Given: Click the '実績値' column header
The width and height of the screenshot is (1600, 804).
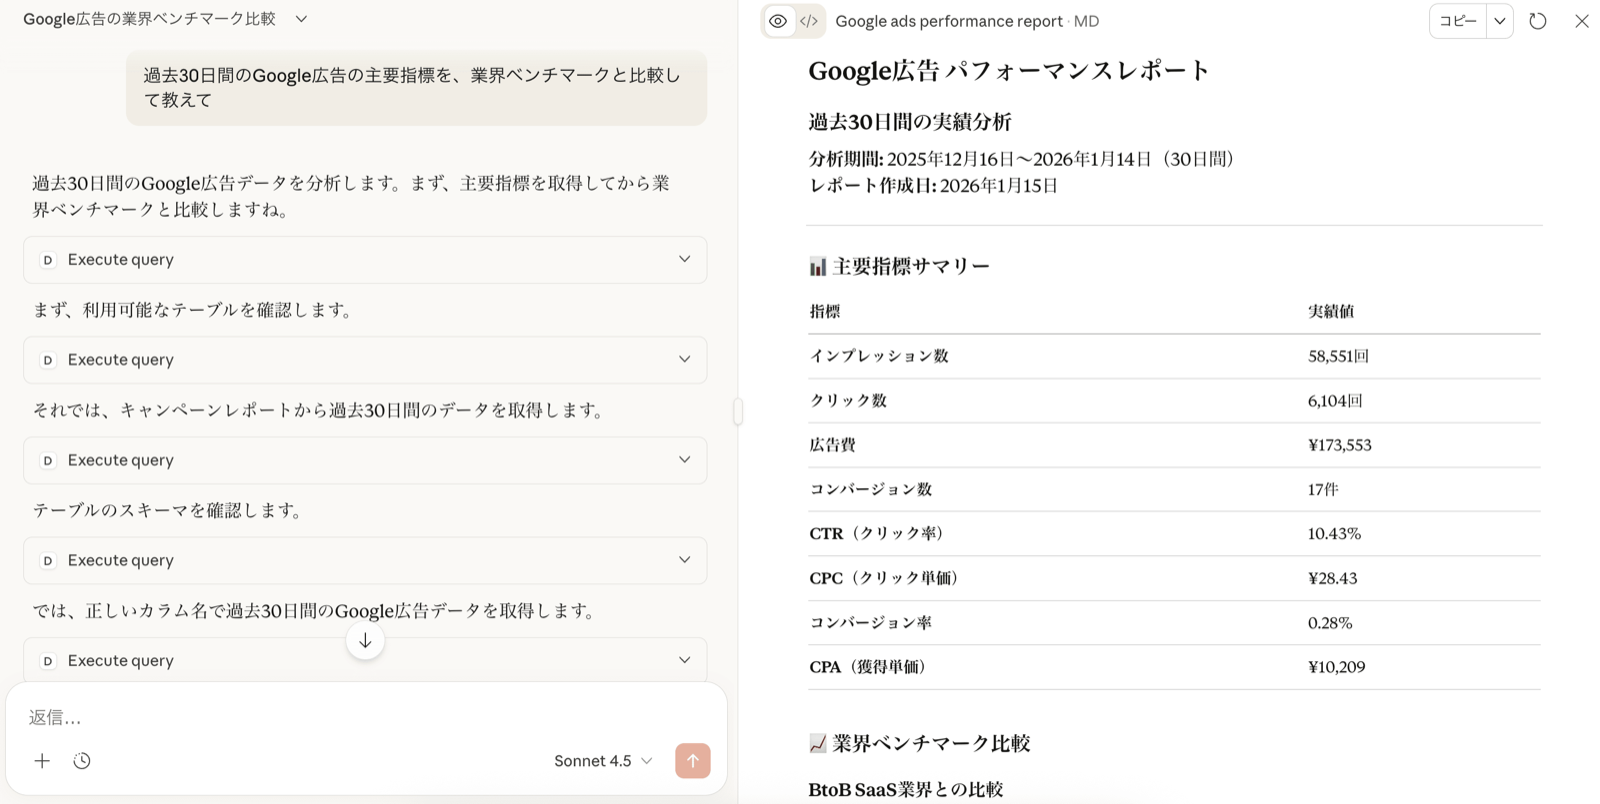Looking at the screenshot, I should point(1331,311).
